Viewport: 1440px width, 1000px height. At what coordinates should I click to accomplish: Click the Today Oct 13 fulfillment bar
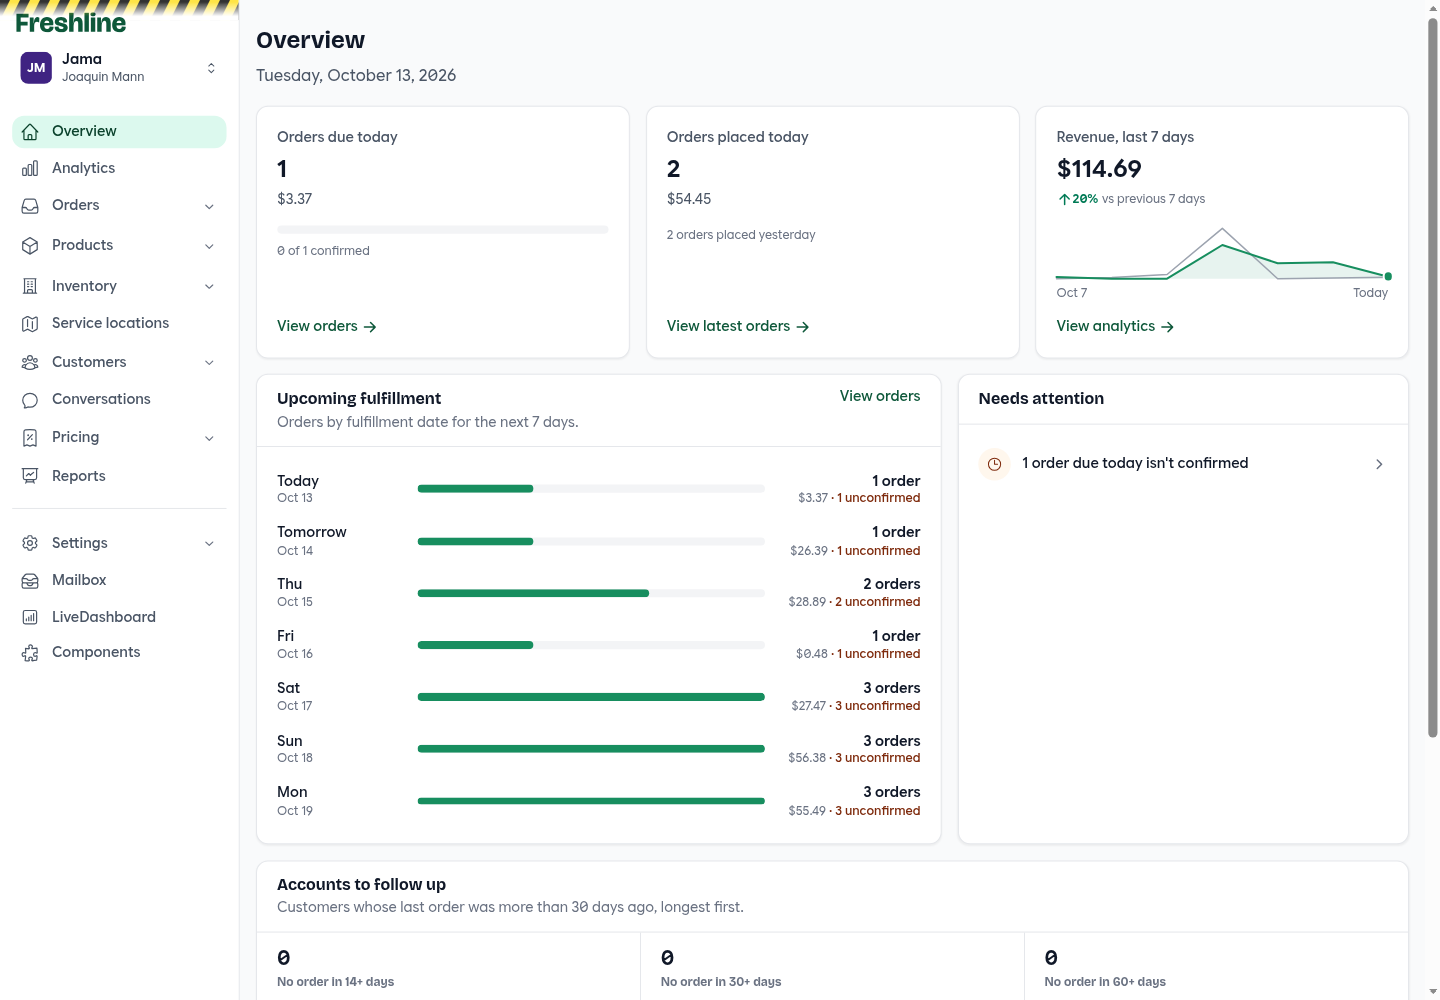click(591, 489)
